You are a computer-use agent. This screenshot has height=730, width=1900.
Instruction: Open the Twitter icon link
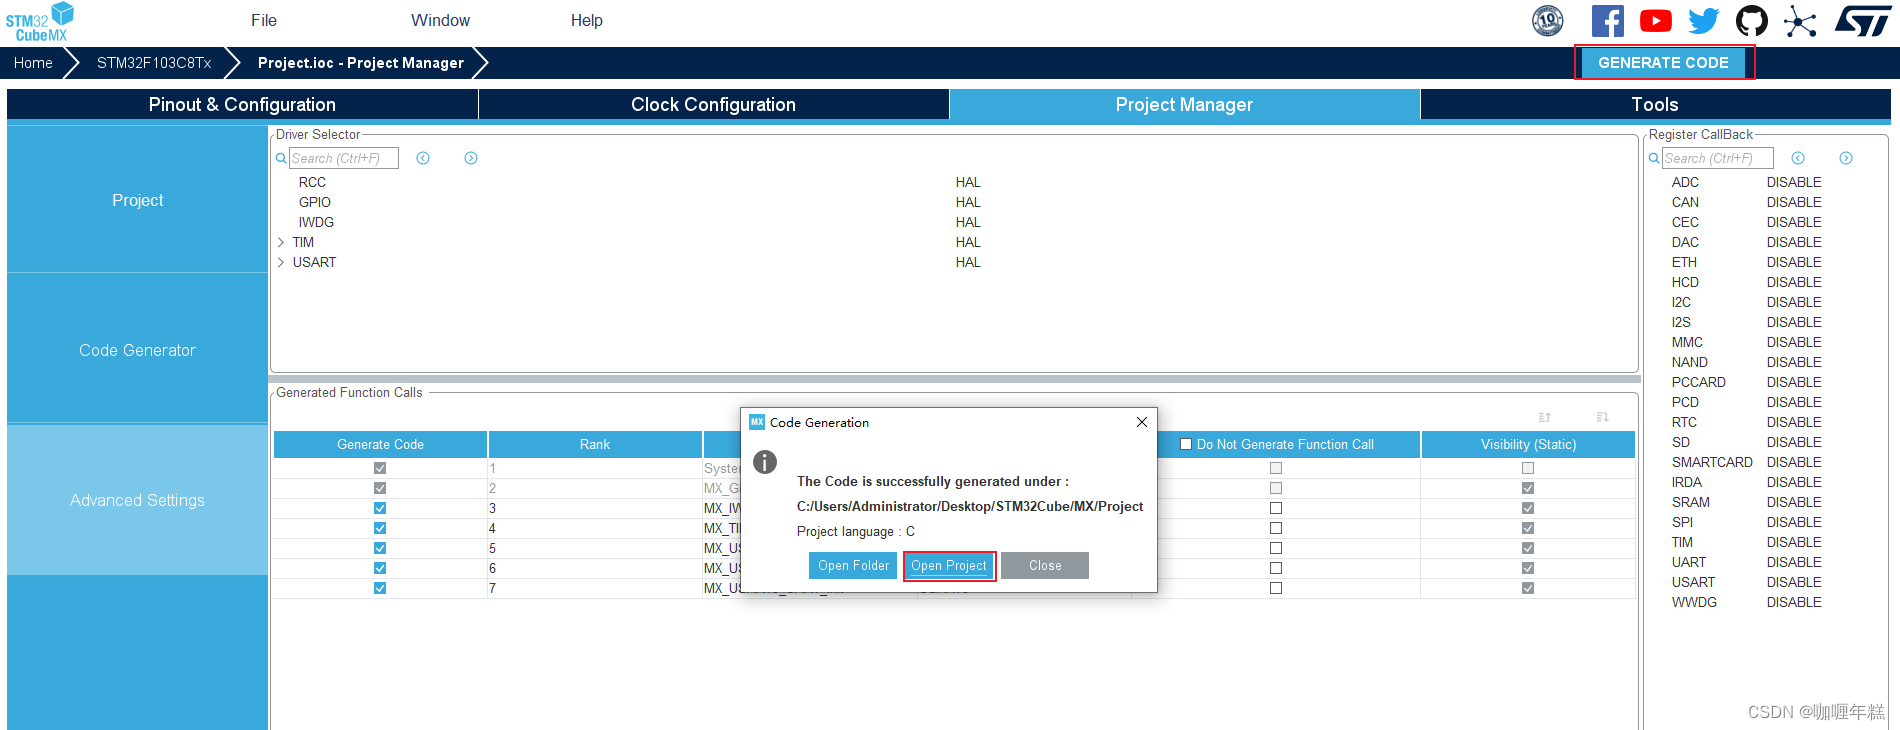[x=1704, y=21]
